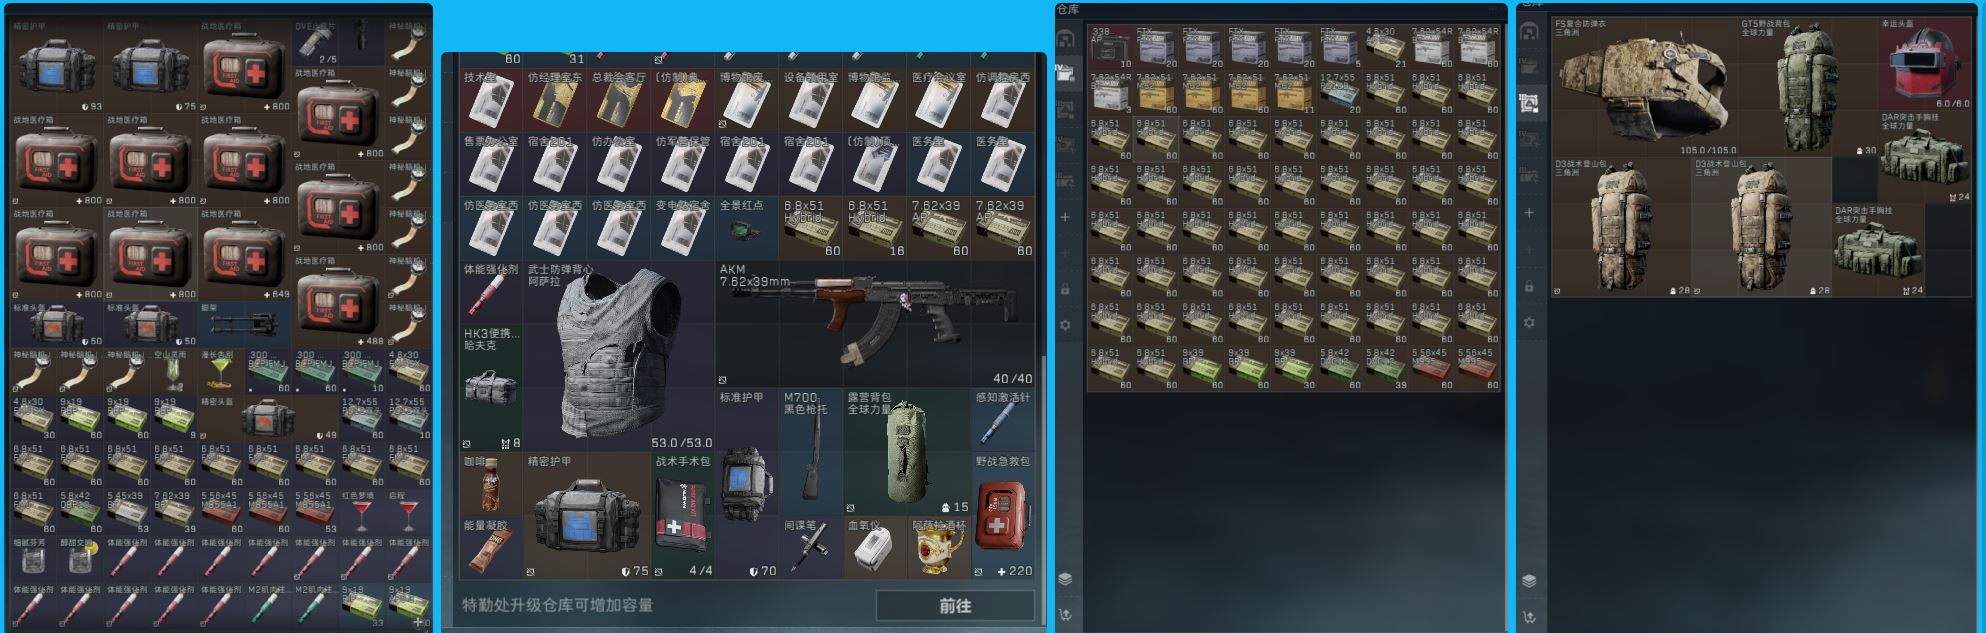This screenshot has width=1986, height=633.
Task: Click settings gear in ammo warehouse sidebar
Action: click(1065, 325)
